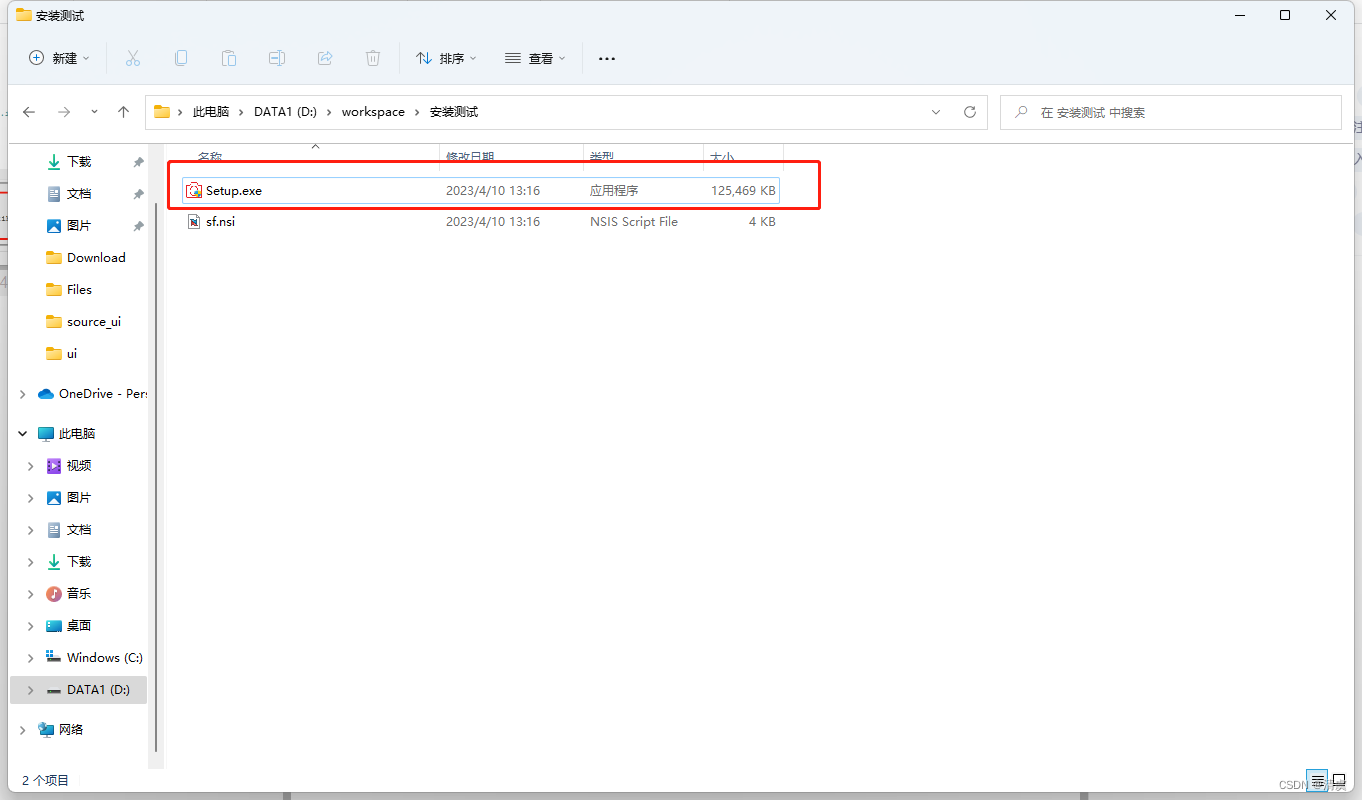Screen dimensions: 1362x800
Task: Expand the DATA1 (D:) tree node
Action: (x=31, y=690)
